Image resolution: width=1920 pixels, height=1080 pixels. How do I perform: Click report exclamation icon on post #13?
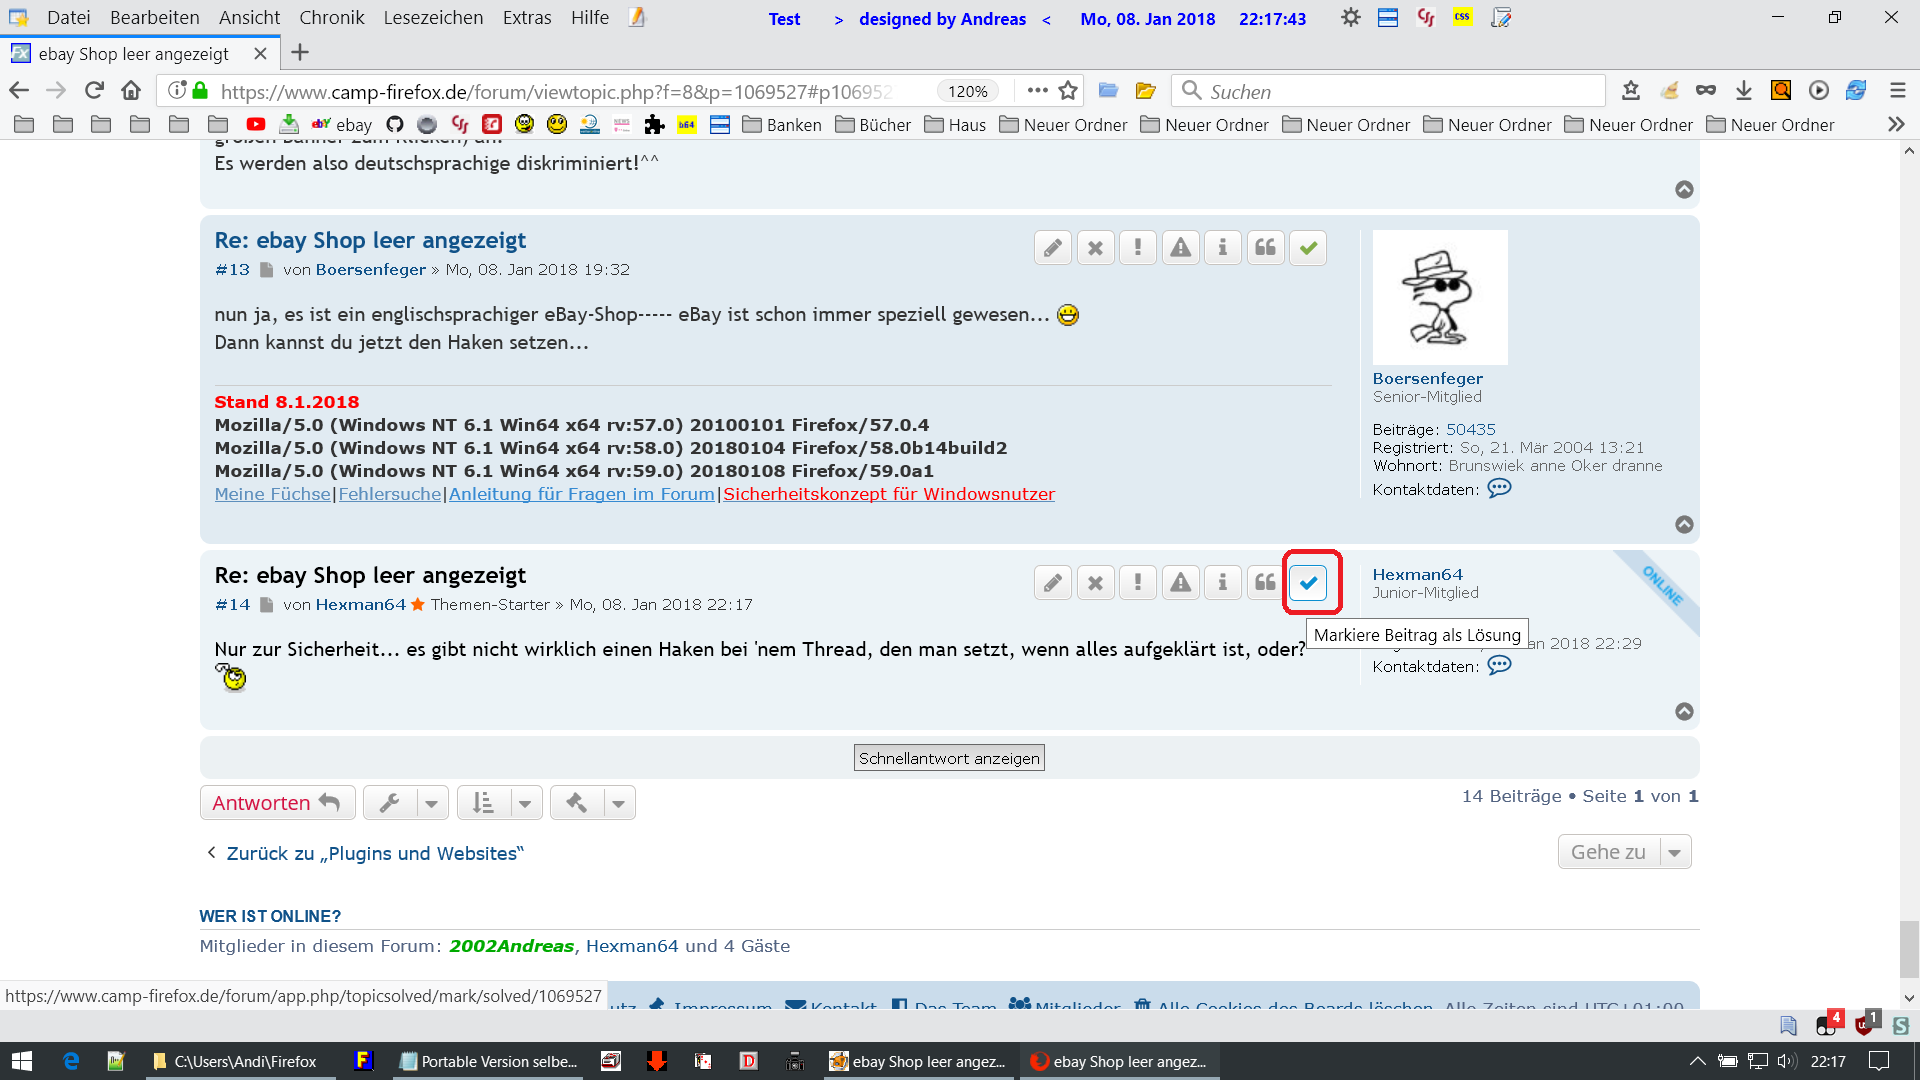point(1137,248)
